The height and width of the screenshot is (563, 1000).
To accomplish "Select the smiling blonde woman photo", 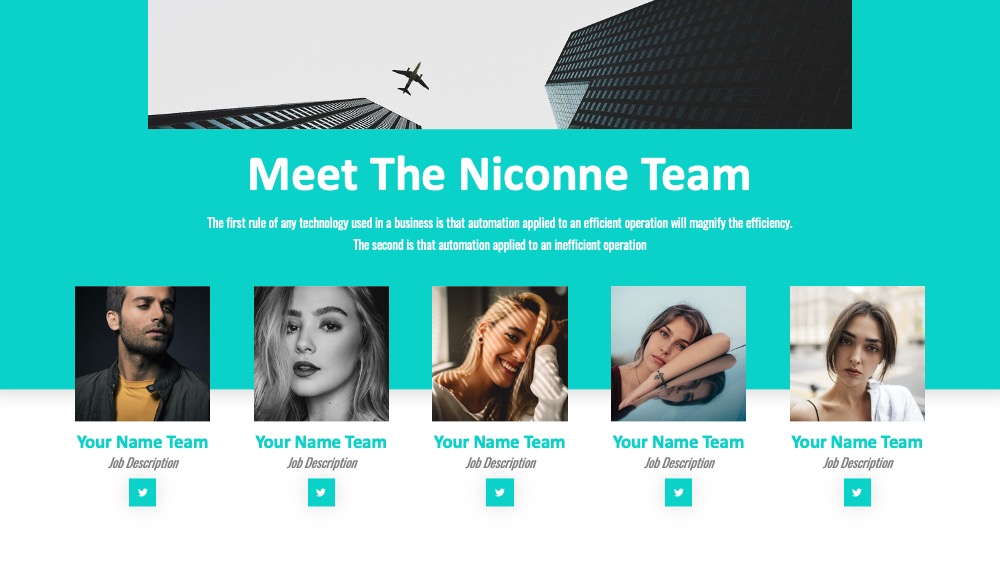I will point(500,353).
